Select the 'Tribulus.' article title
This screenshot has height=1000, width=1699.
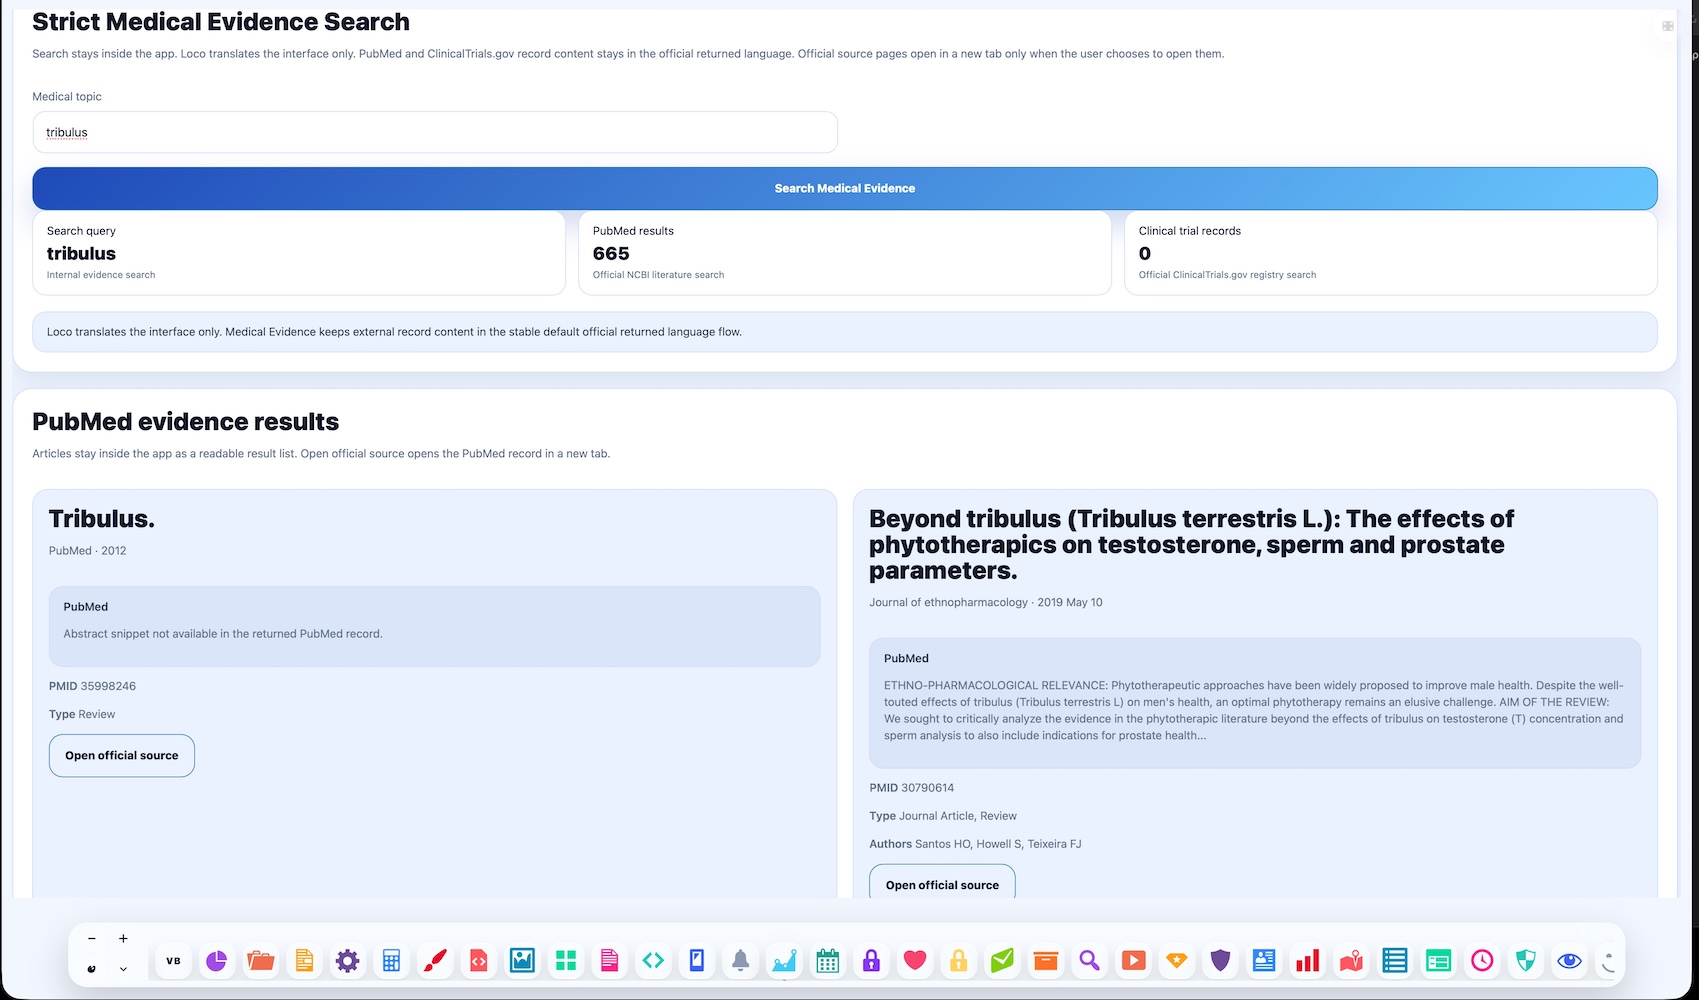click(x=102, y=519)
